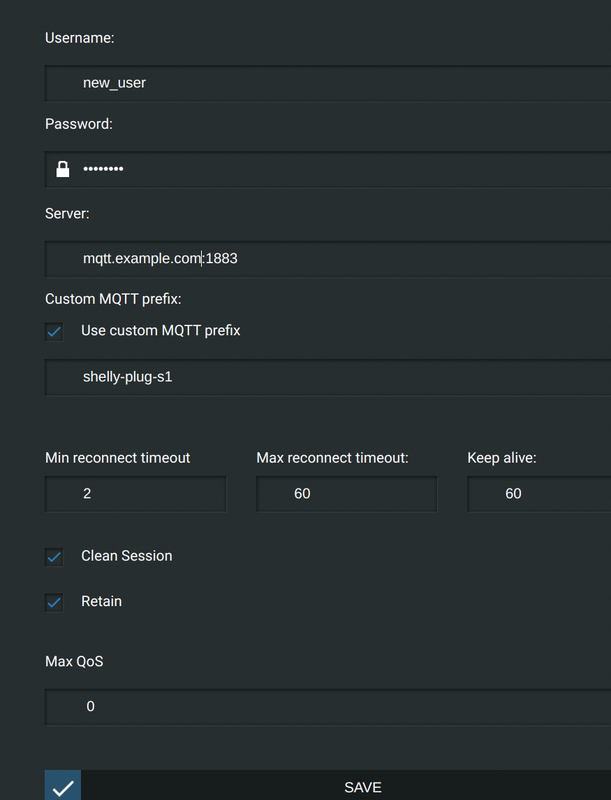611x800 pixels.
Task: Disable the "Use custom MQTT prefix" checkbox
Action: (53, 331)
